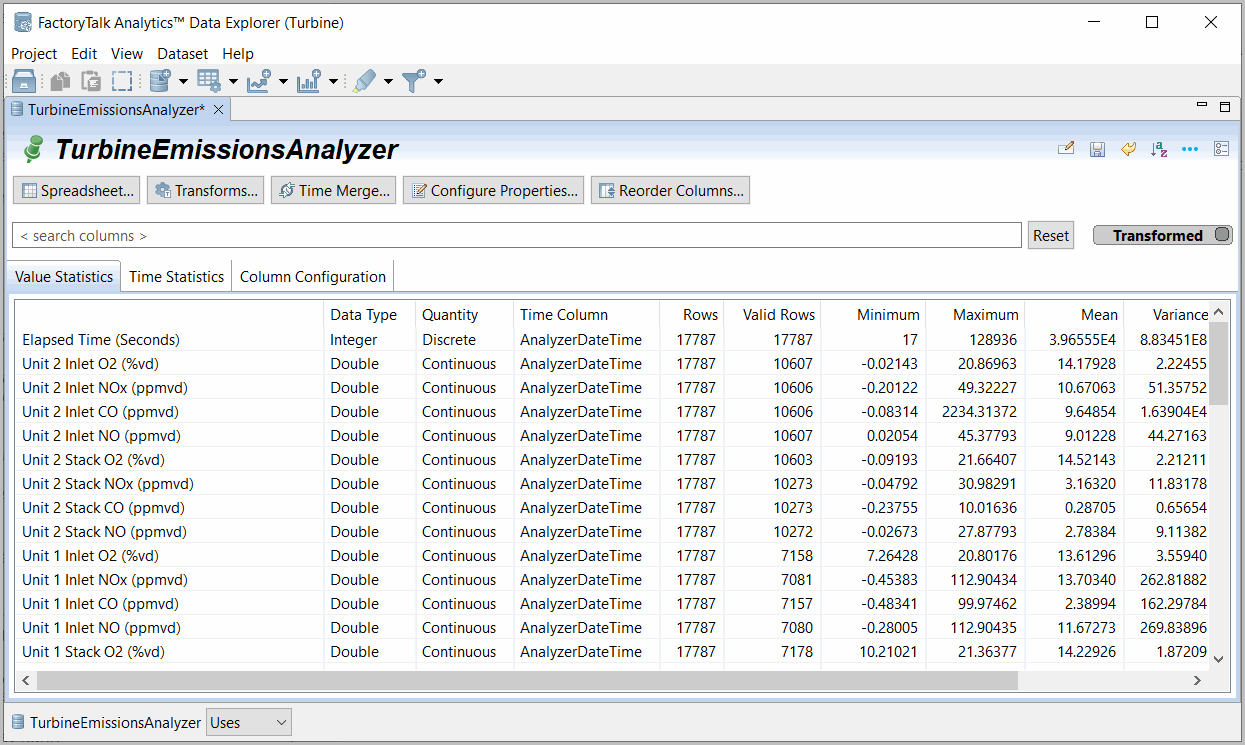Switch to the Time Statistics tab
This screenshot has width=1245, height=745.
click(x=176, y=277)
